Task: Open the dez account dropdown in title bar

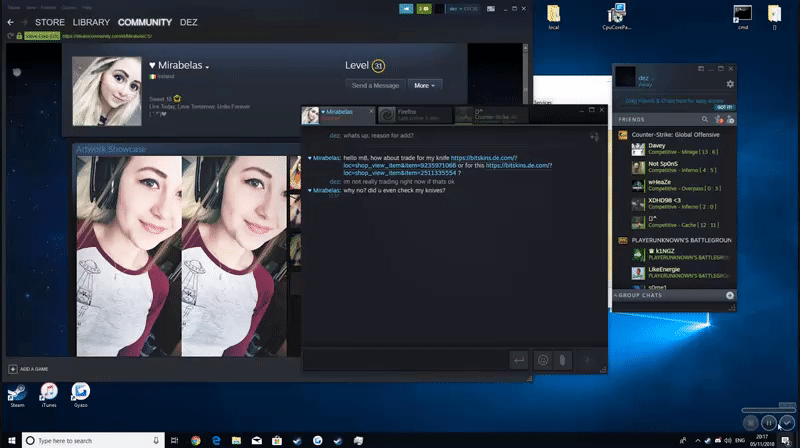Action: click(463, 9)
